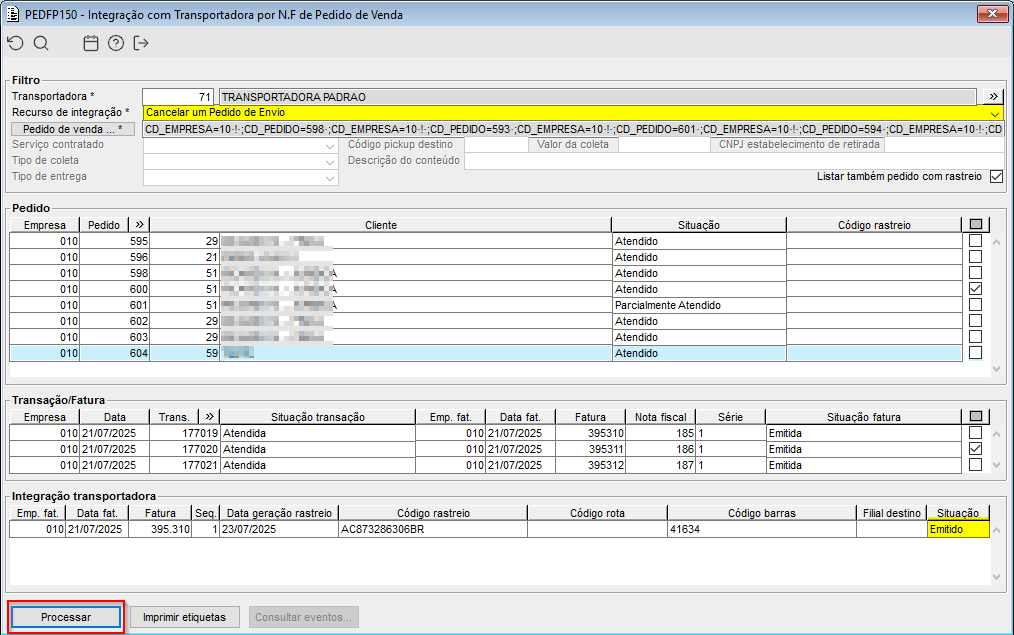Click the refresh/undo arrow toolbar icon
This screenshot has width=1014, height=635.
pos(15,43)
